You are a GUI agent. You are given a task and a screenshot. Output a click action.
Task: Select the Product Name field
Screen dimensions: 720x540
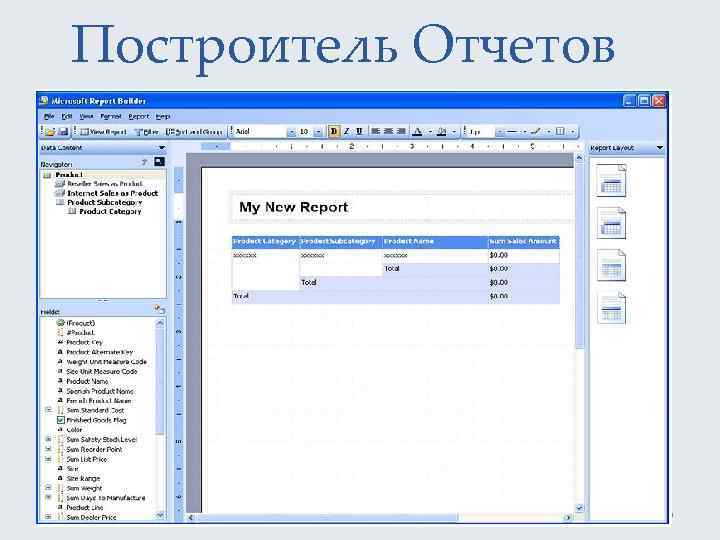(87, 381)
